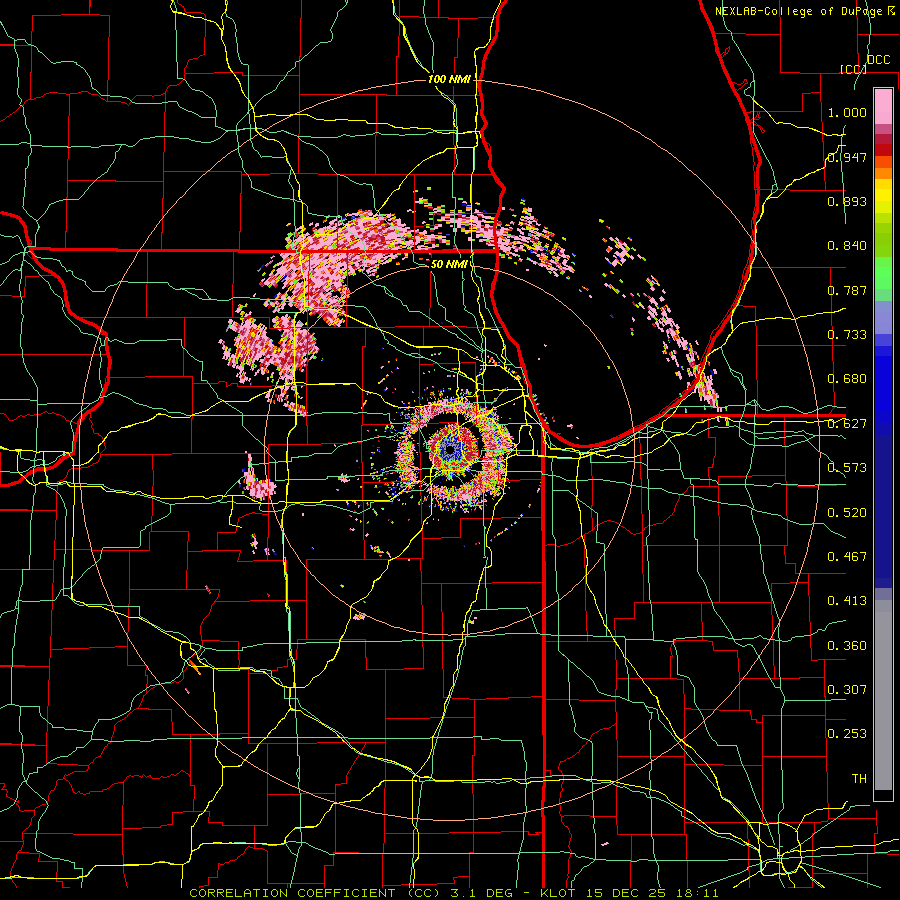The width and height of the screenshot is (900, 900).
Task: Click the 0.627 color scale label
Action: click(847, 424)
